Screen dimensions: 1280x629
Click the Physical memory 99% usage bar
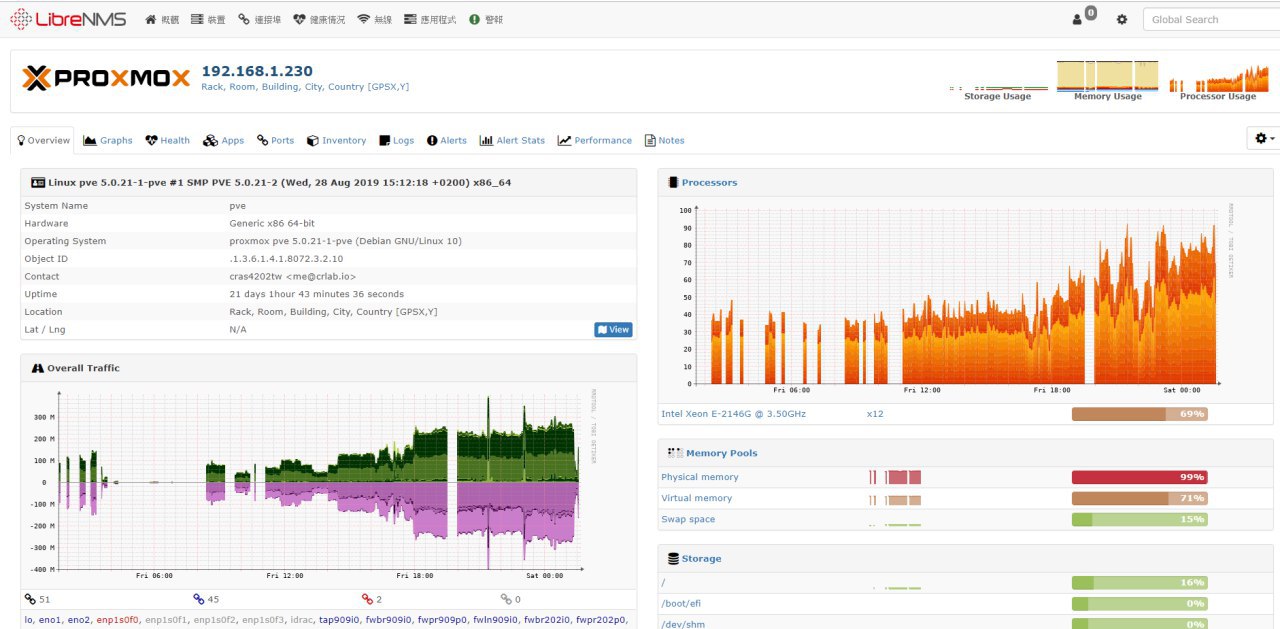(1139, 477)
